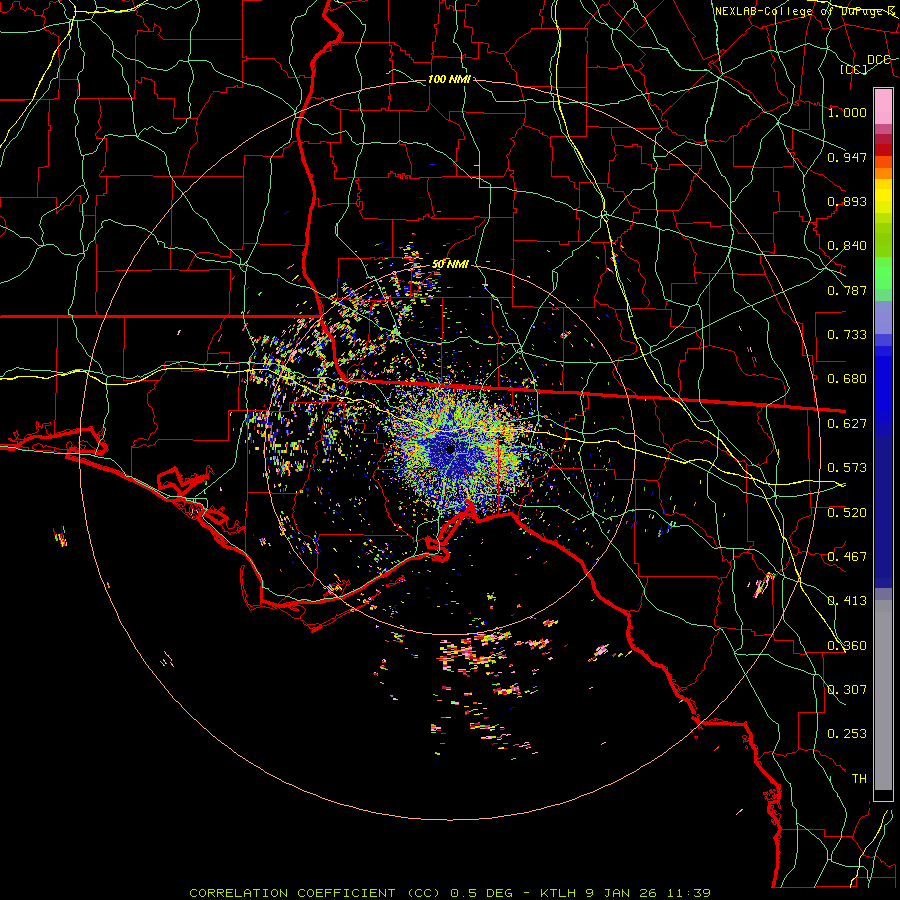Select the 0.573 scale value
The image size is (900, 900).
coord(847,468)
